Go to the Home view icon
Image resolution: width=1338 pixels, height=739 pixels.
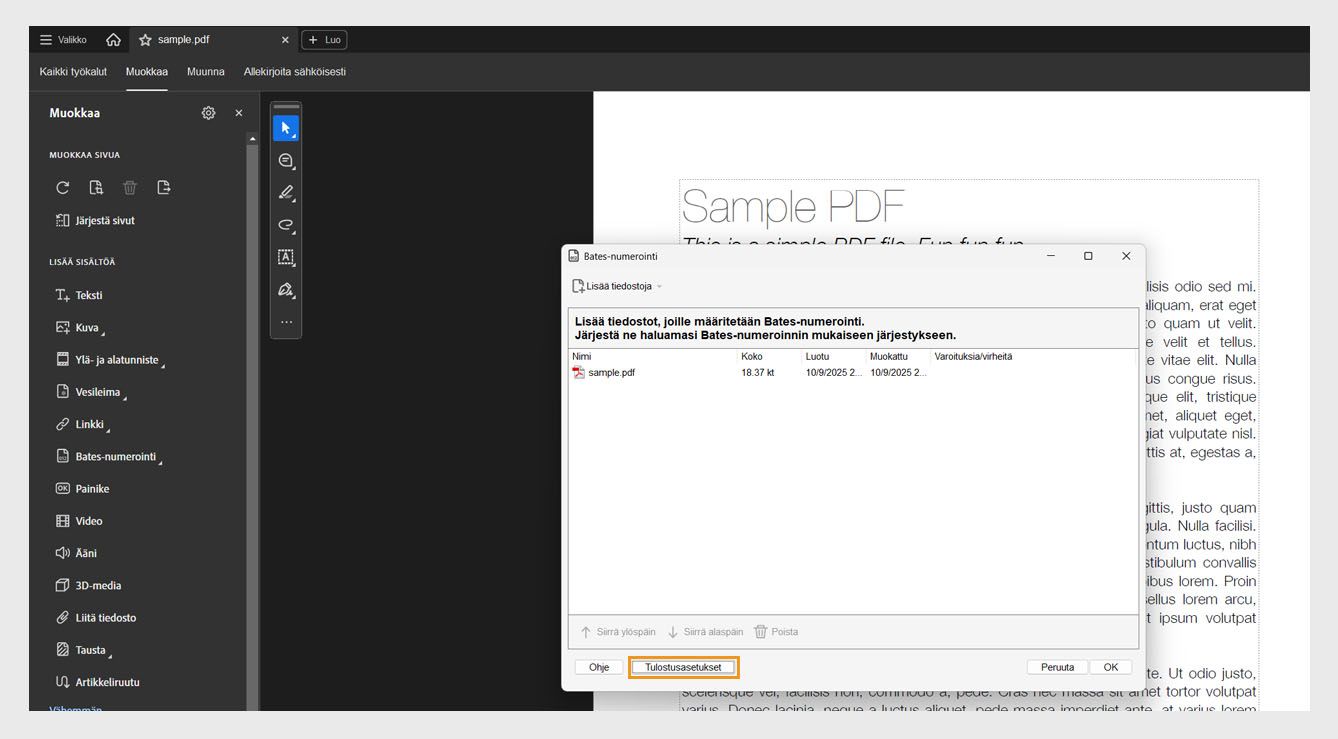[x=113, y=40]
